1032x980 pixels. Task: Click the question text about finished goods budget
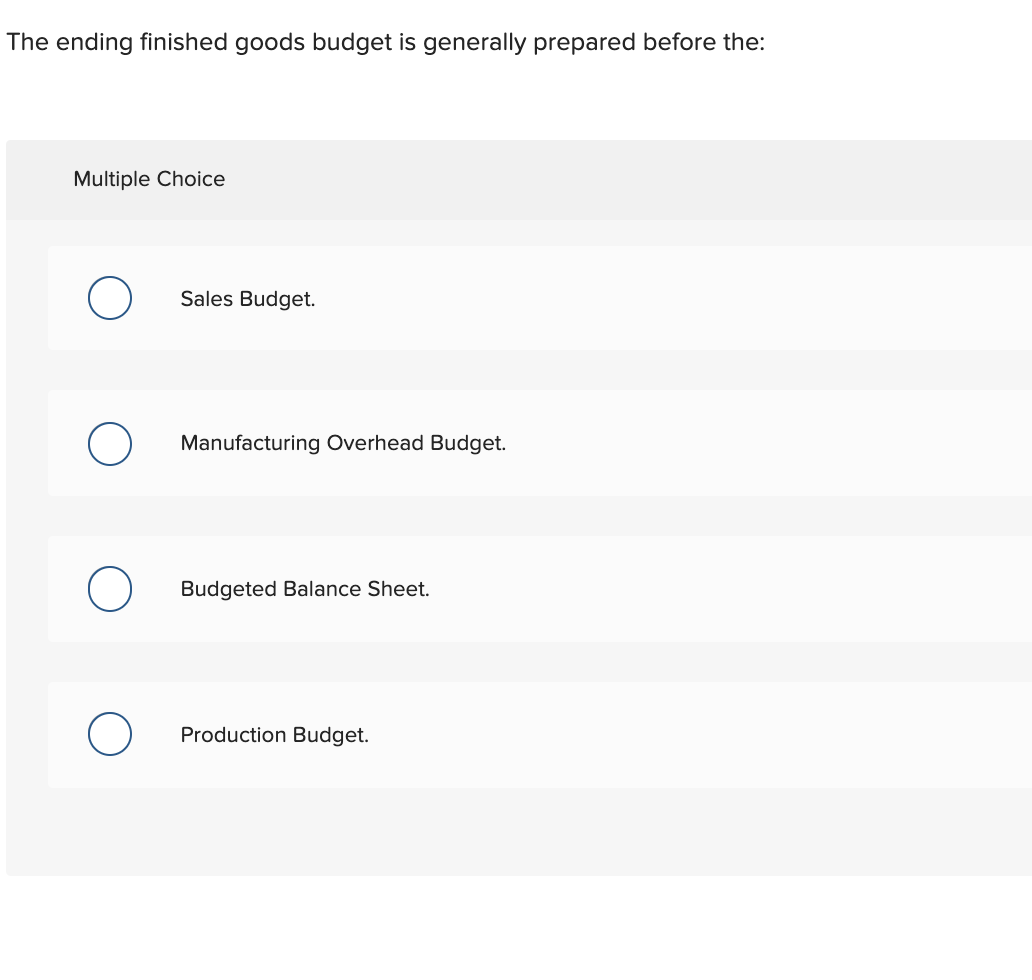tap(386, 42)
